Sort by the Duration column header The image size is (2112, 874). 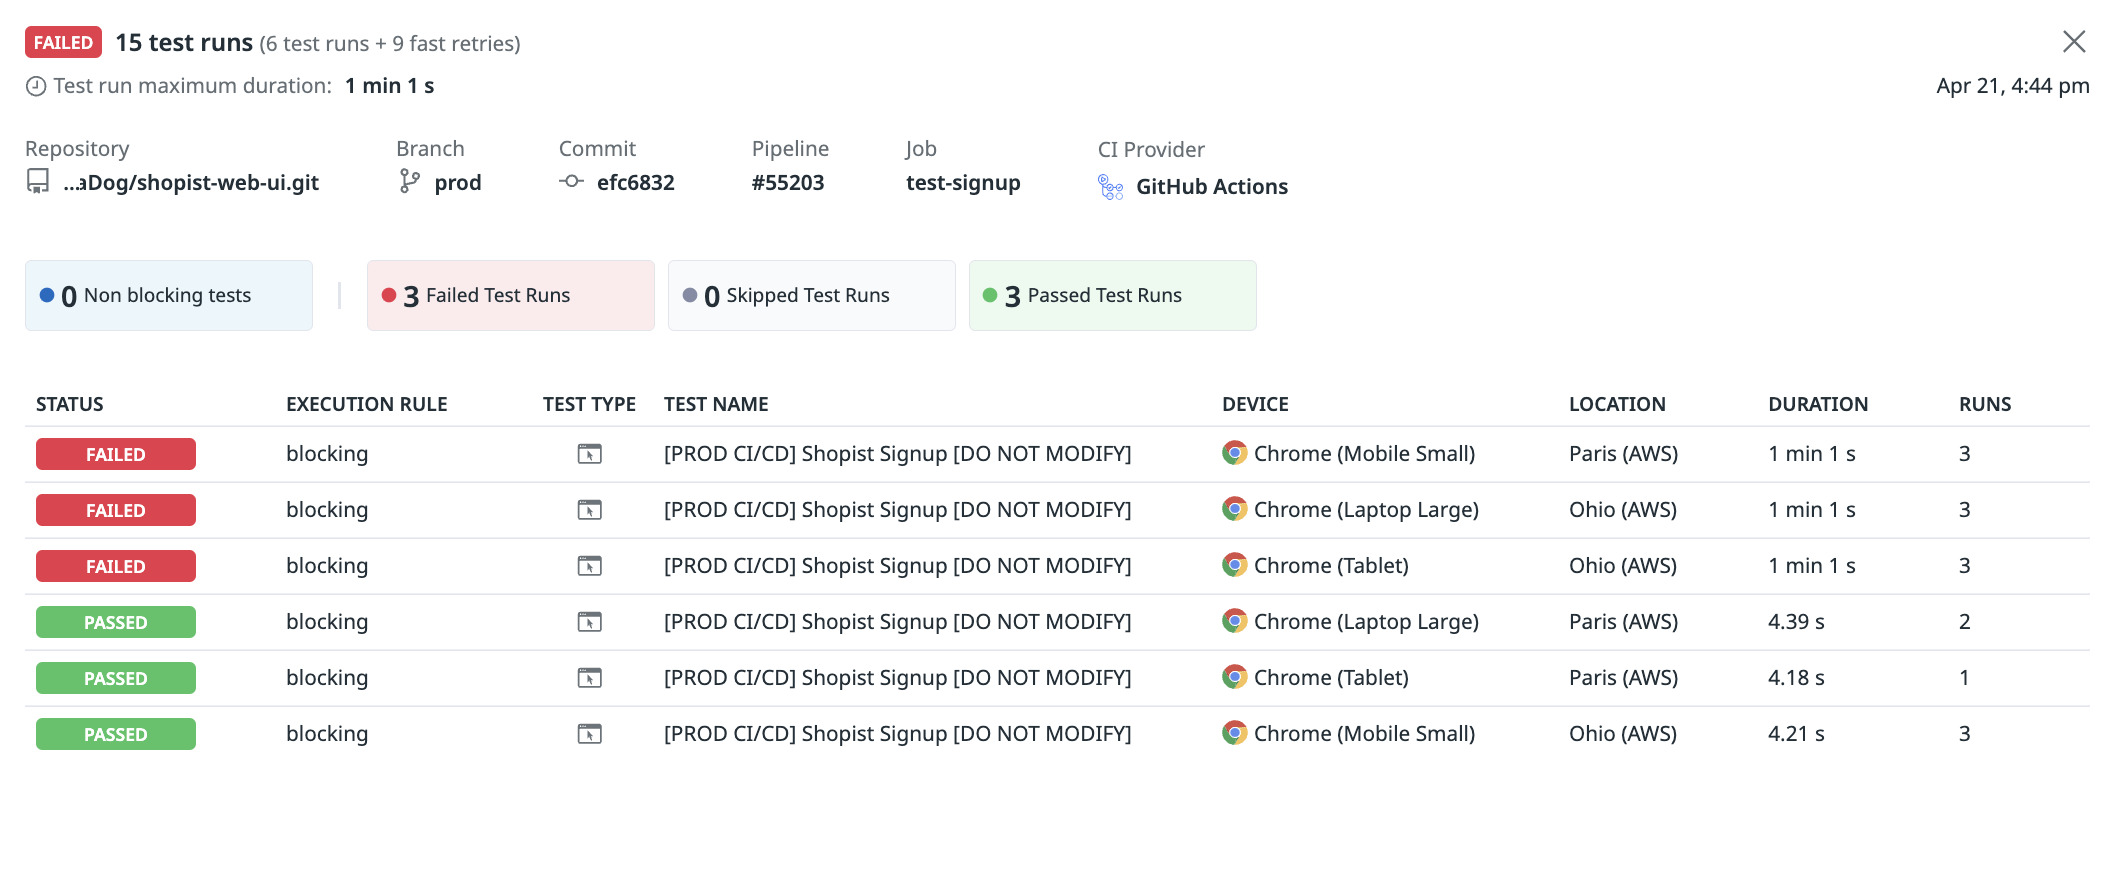coord(1817,404)
